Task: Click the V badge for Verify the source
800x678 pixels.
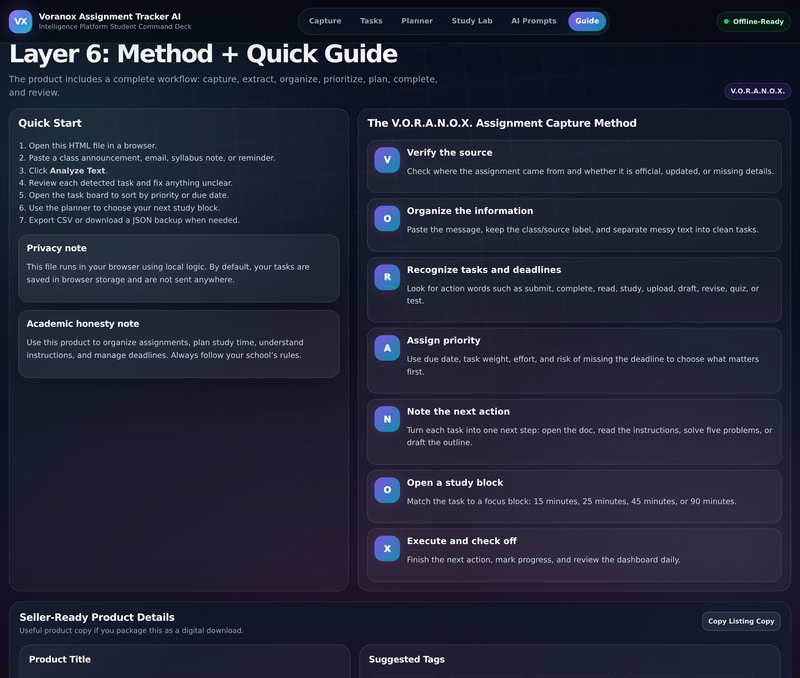Action: 387,160
